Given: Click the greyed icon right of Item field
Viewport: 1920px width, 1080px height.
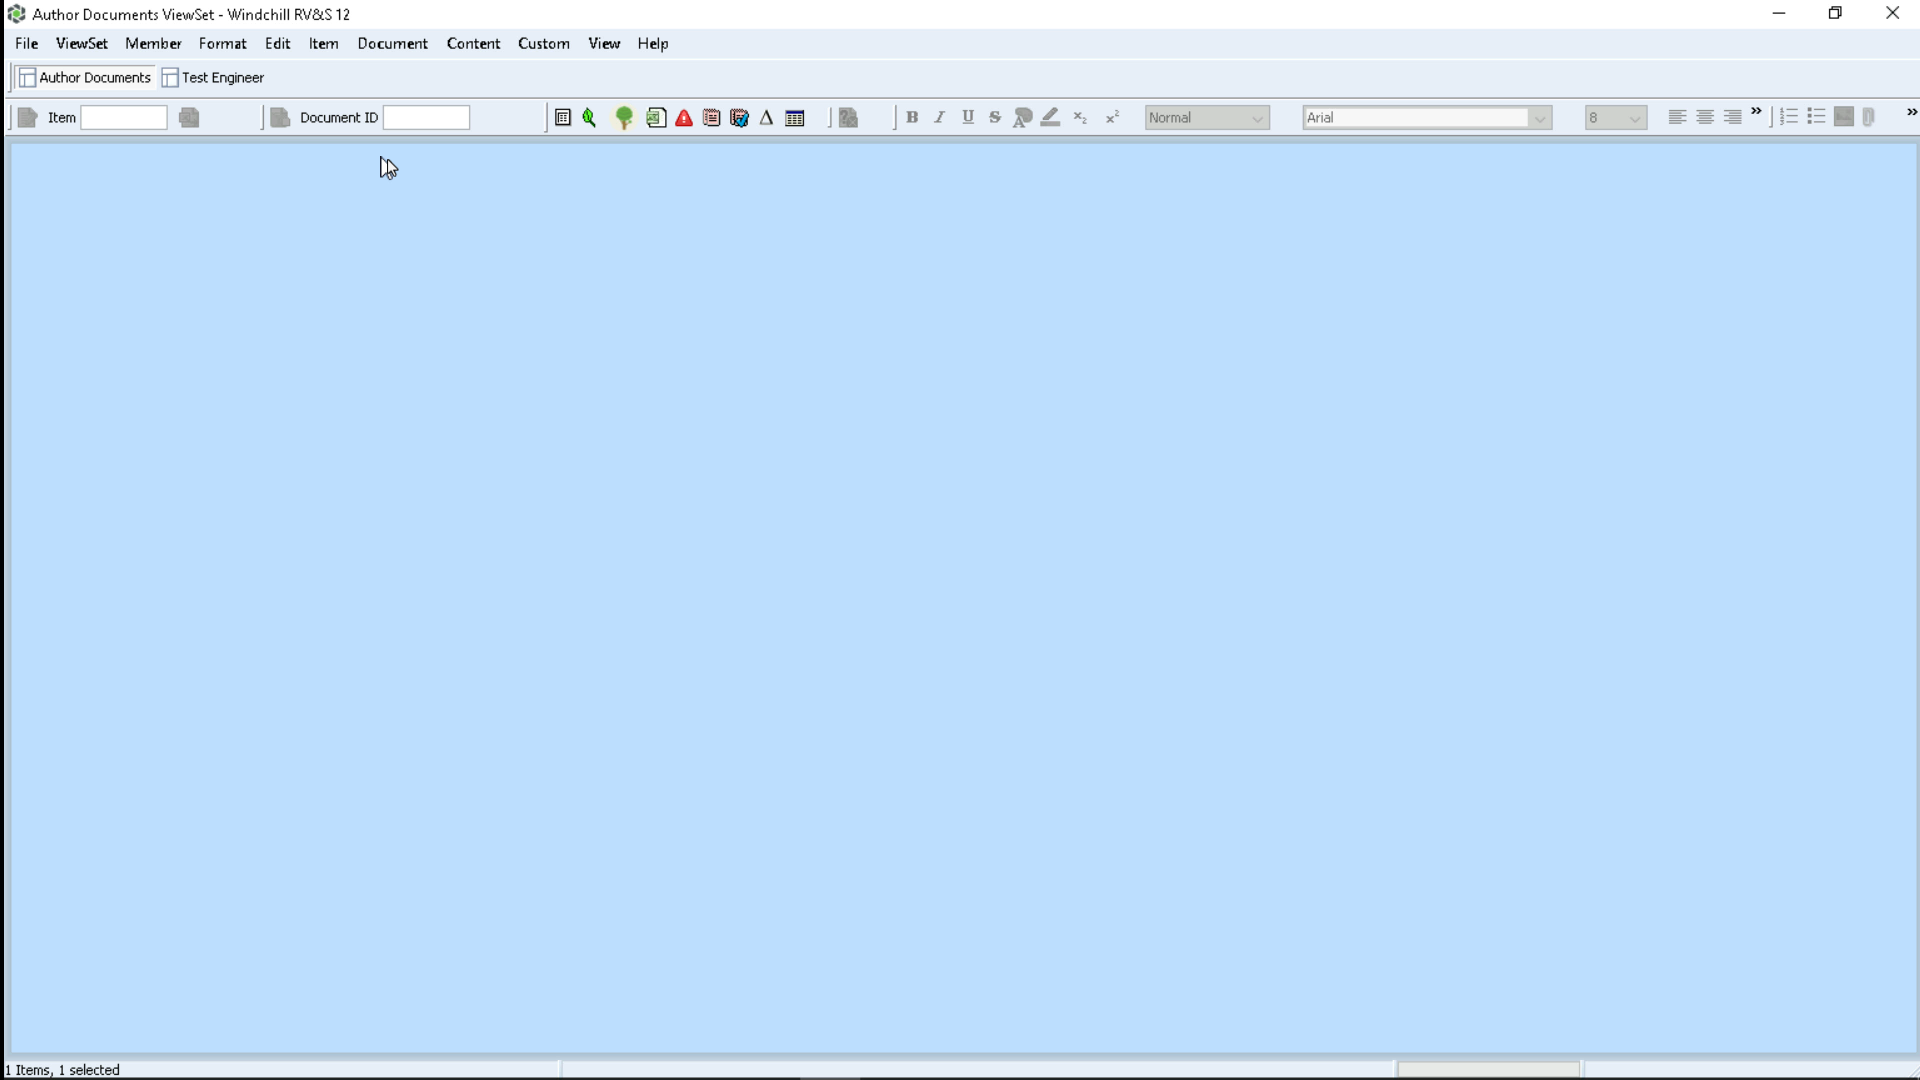Looking at the screenshot, I should (x=189, y=118).
